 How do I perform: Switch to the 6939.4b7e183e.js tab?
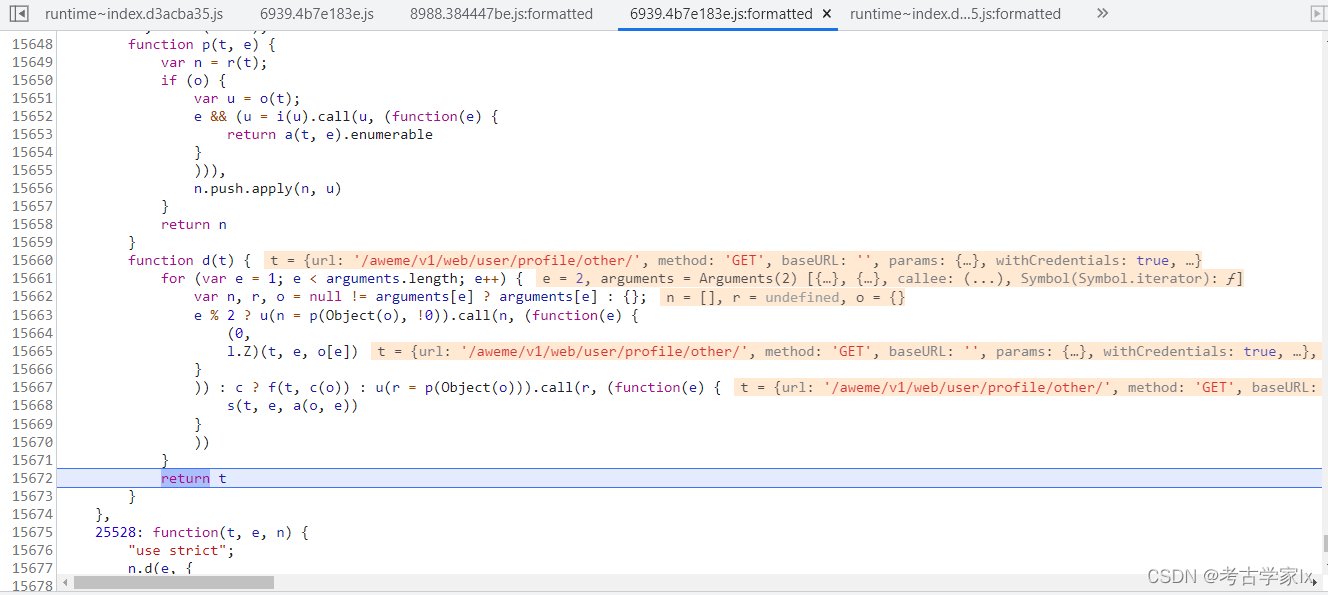(316, 14)
